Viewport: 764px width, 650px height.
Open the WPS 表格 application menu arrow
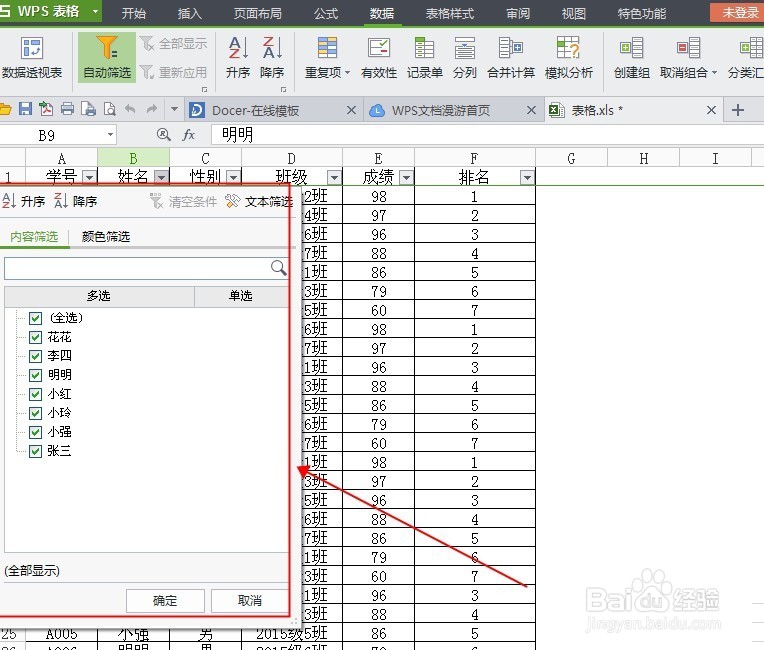[95, 11]
